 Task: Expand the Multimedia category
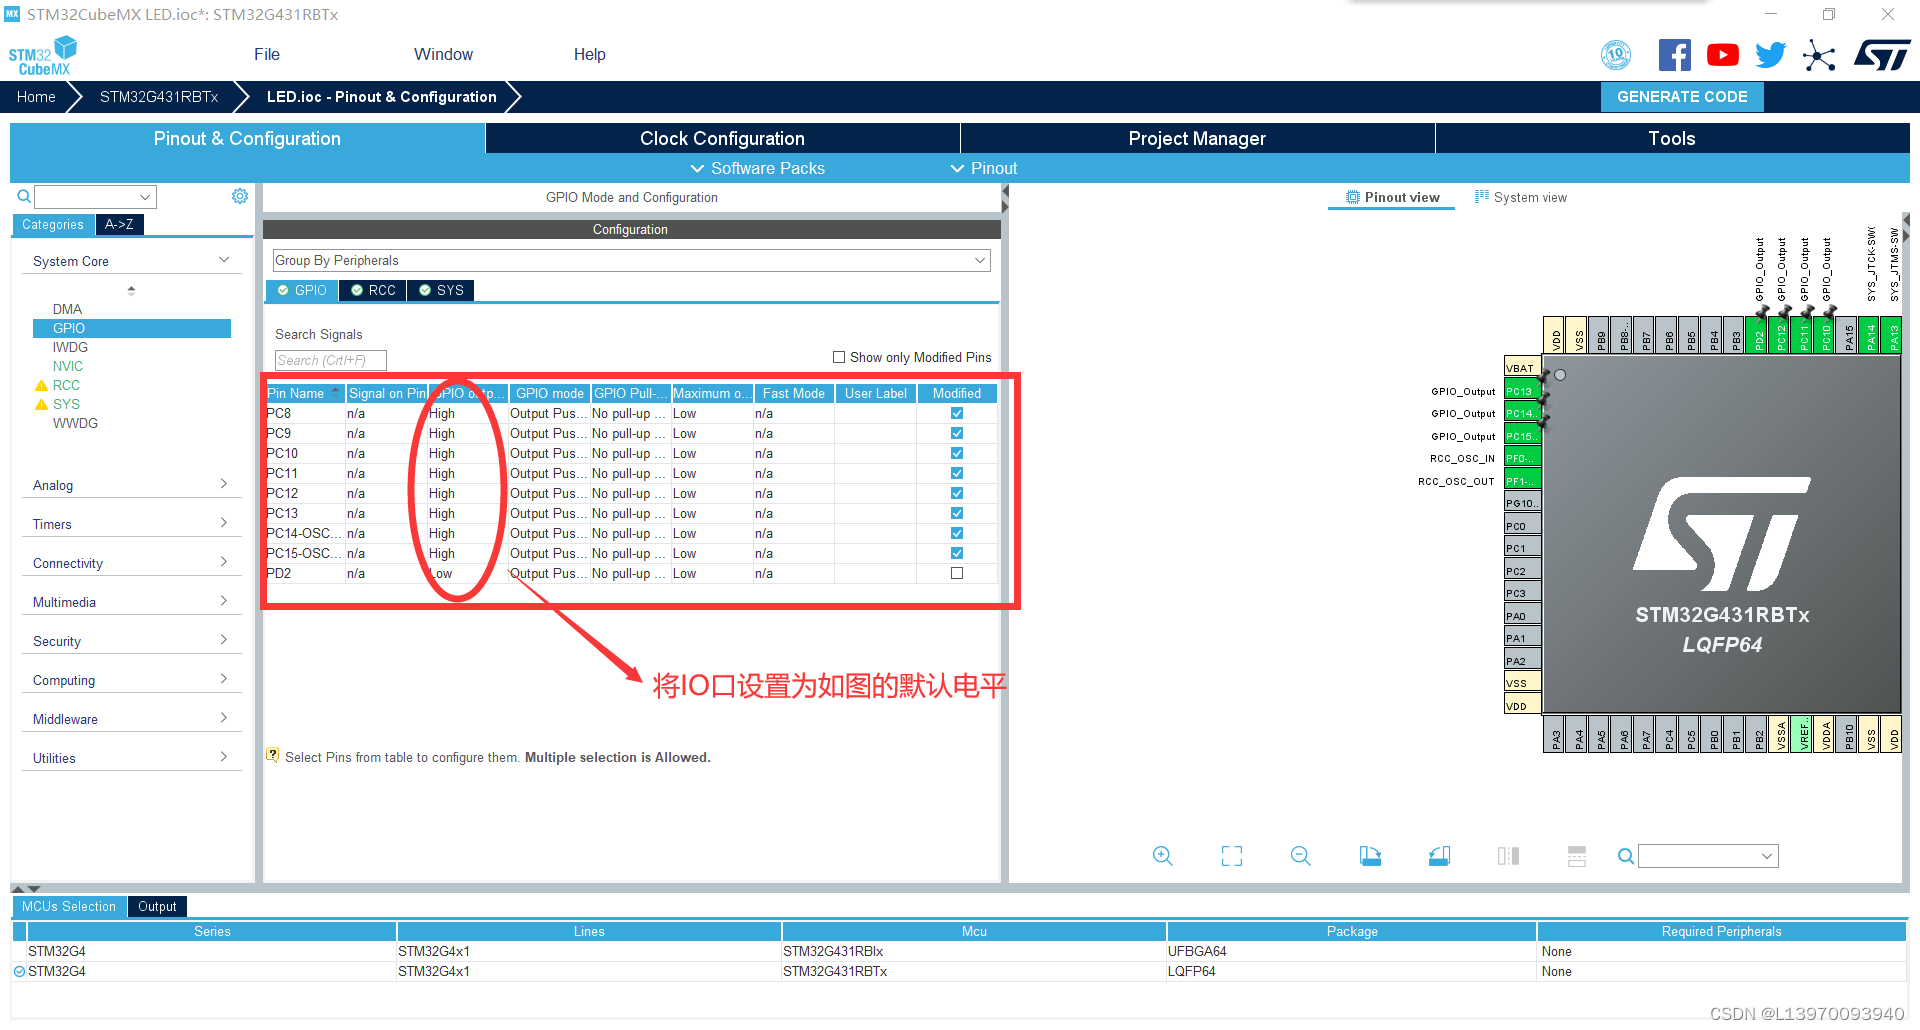pos(131,602)
